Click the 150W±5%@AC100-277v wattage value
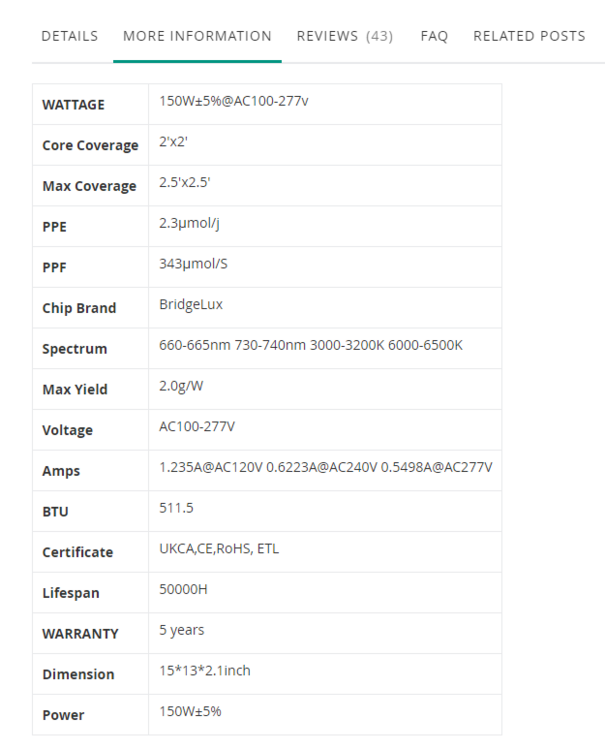Screen dimensions: 605x750 [x=234, y=101]
